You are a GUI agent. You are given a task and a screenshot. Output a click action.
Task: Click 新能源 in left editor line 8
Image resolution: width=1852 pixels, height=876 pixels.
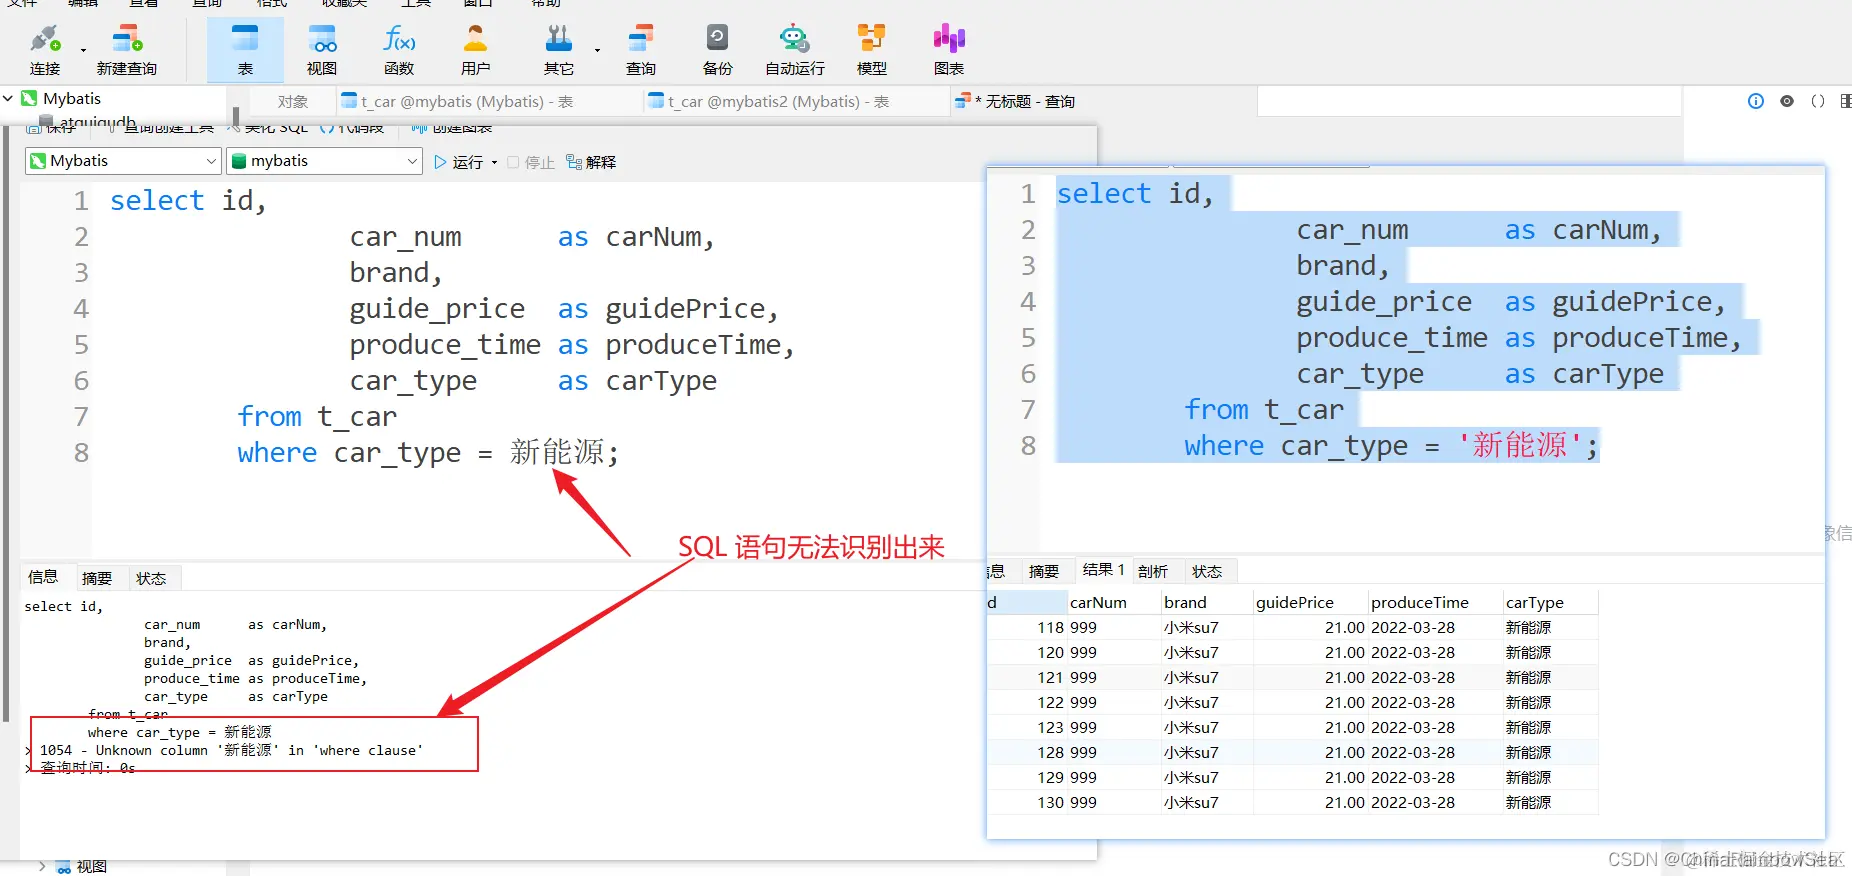point(557,452)
